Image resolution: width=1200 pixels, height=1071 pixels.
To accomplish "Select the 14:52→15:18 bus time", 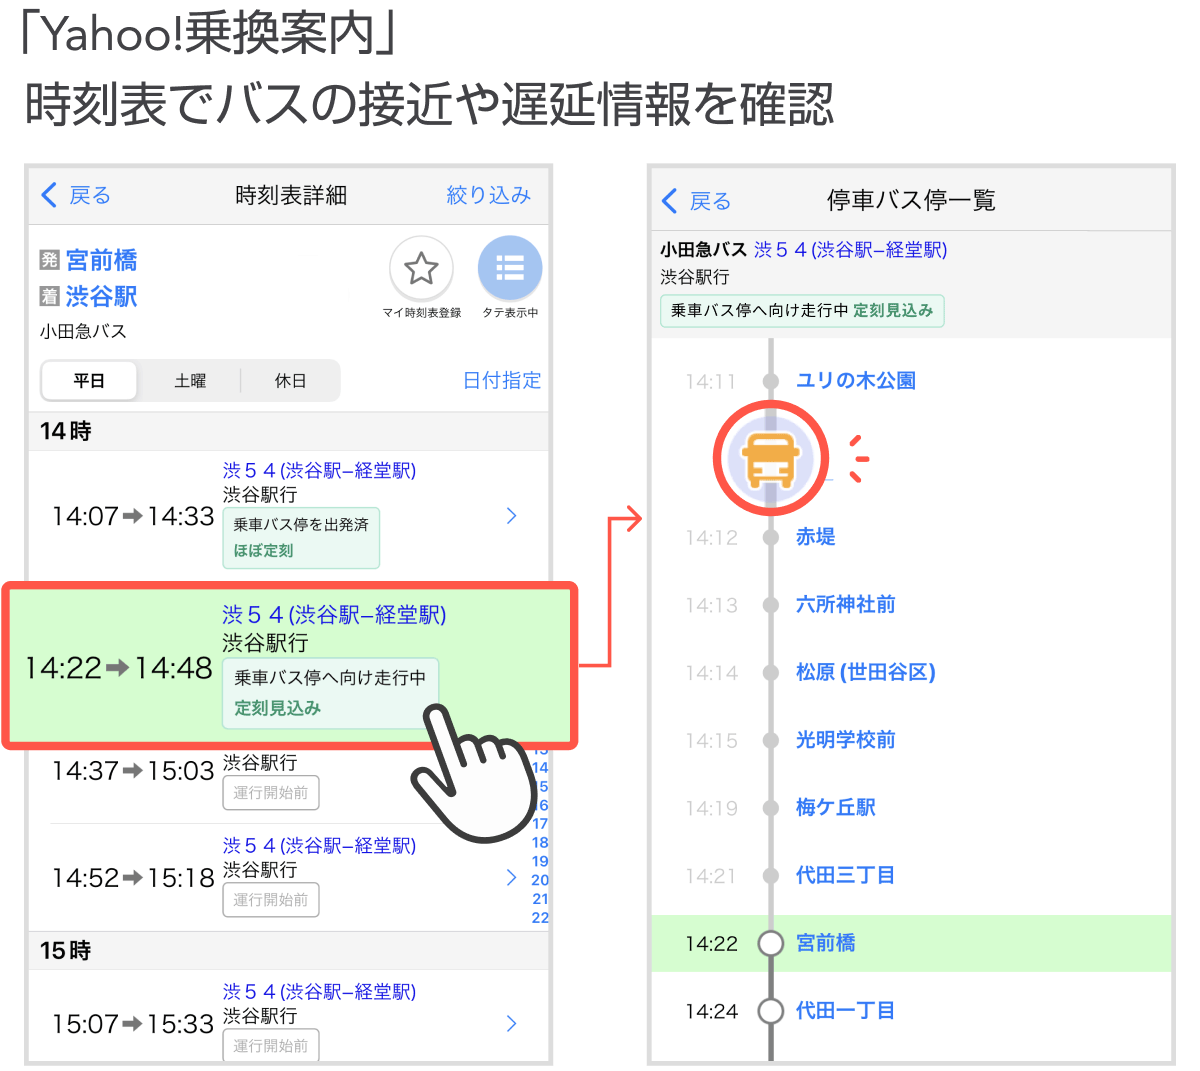I will [x=133, y=877].
